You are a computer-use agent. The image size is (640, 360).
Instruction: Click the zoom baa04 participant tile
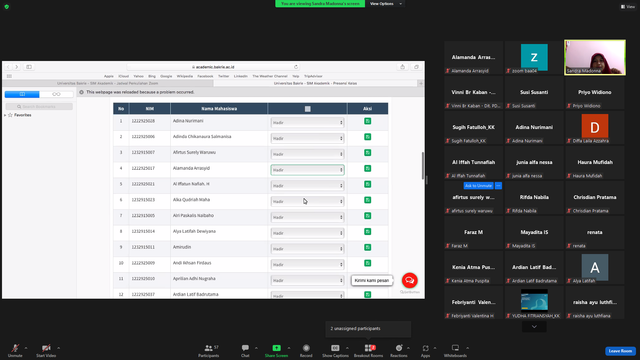[x=534, y=58]
